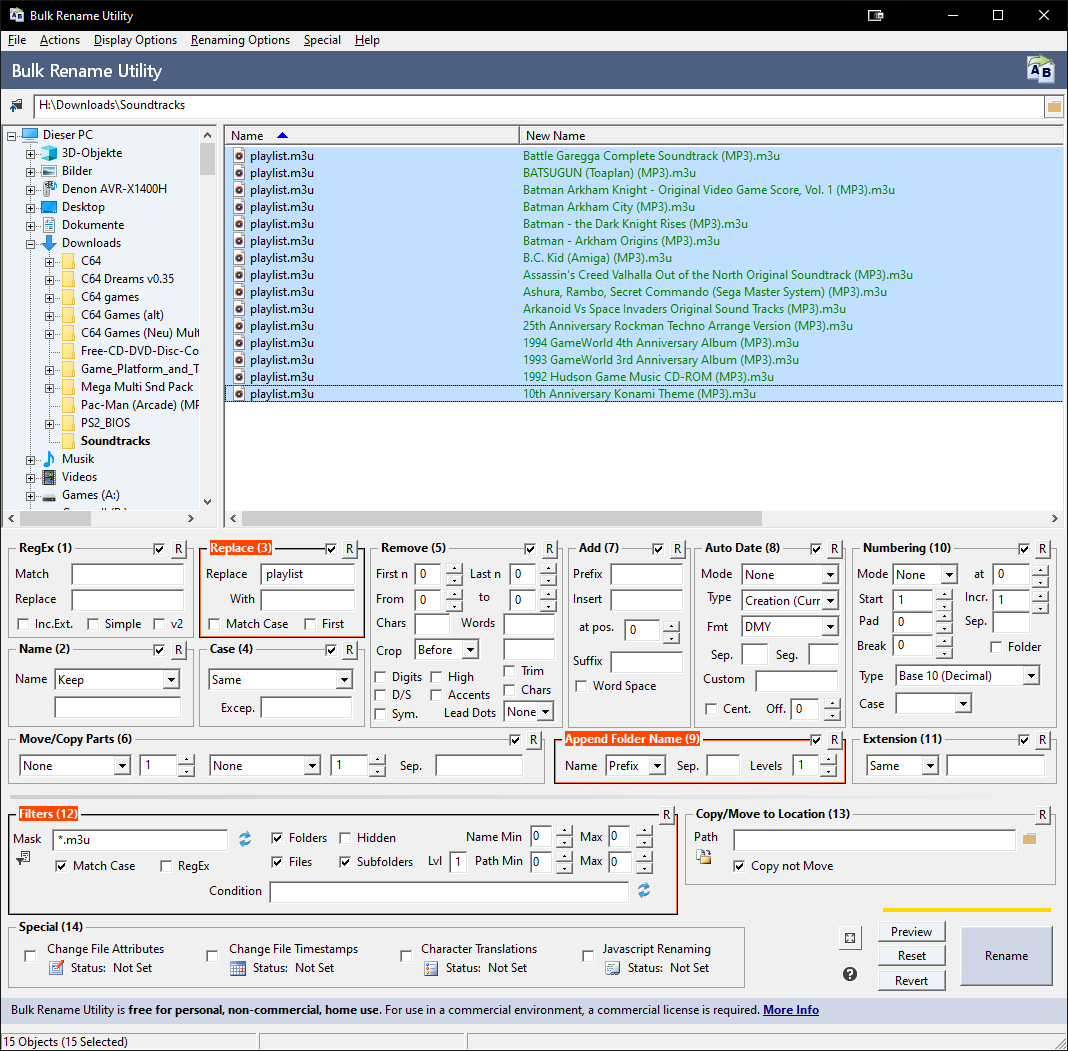
Task: Click the R reset button for Replace (3)
Action: click(x=349, y=549)
